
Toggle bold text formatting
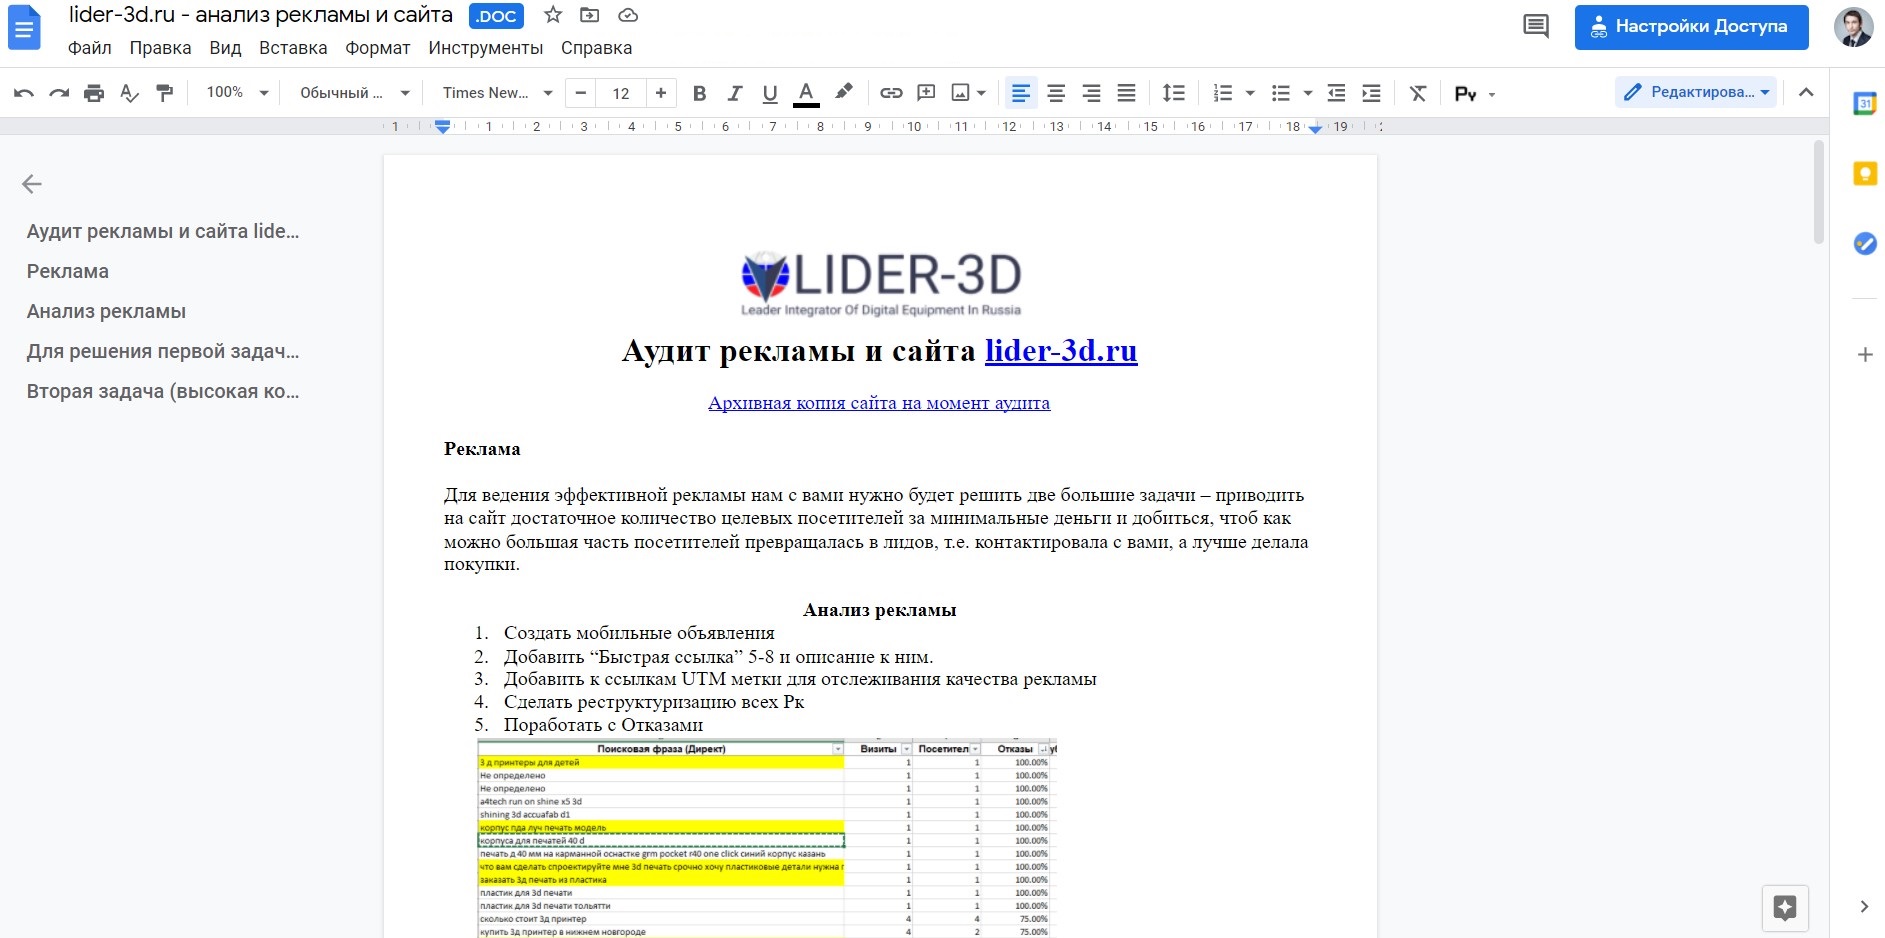700,93
